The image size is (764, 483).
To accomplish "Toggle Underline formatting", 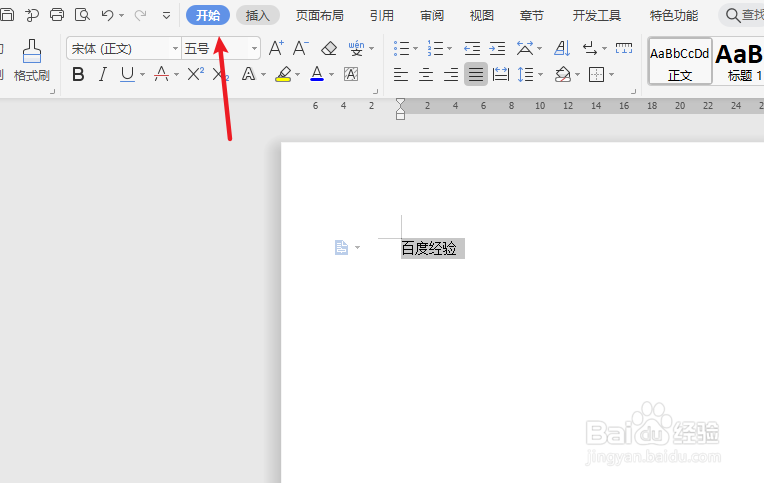I will pyautogui.click(x=127, y=74).
